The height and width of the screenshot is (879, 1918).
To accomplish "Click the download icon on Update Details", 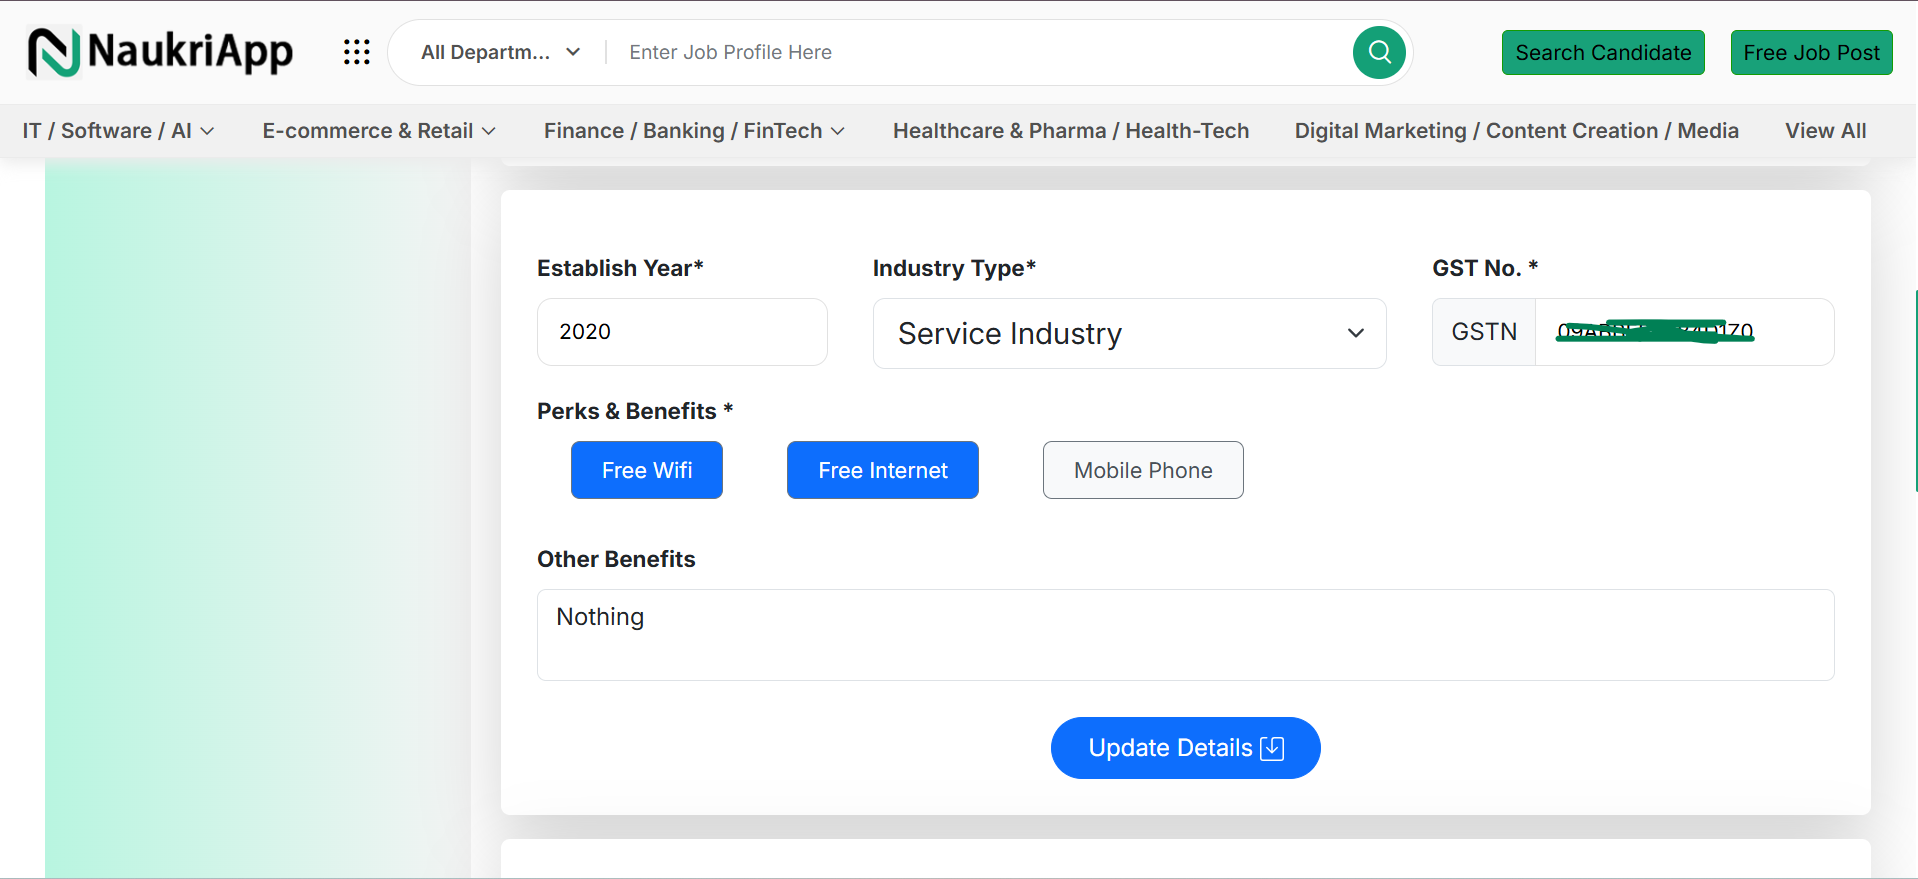I will click(x=1272, y=748).
